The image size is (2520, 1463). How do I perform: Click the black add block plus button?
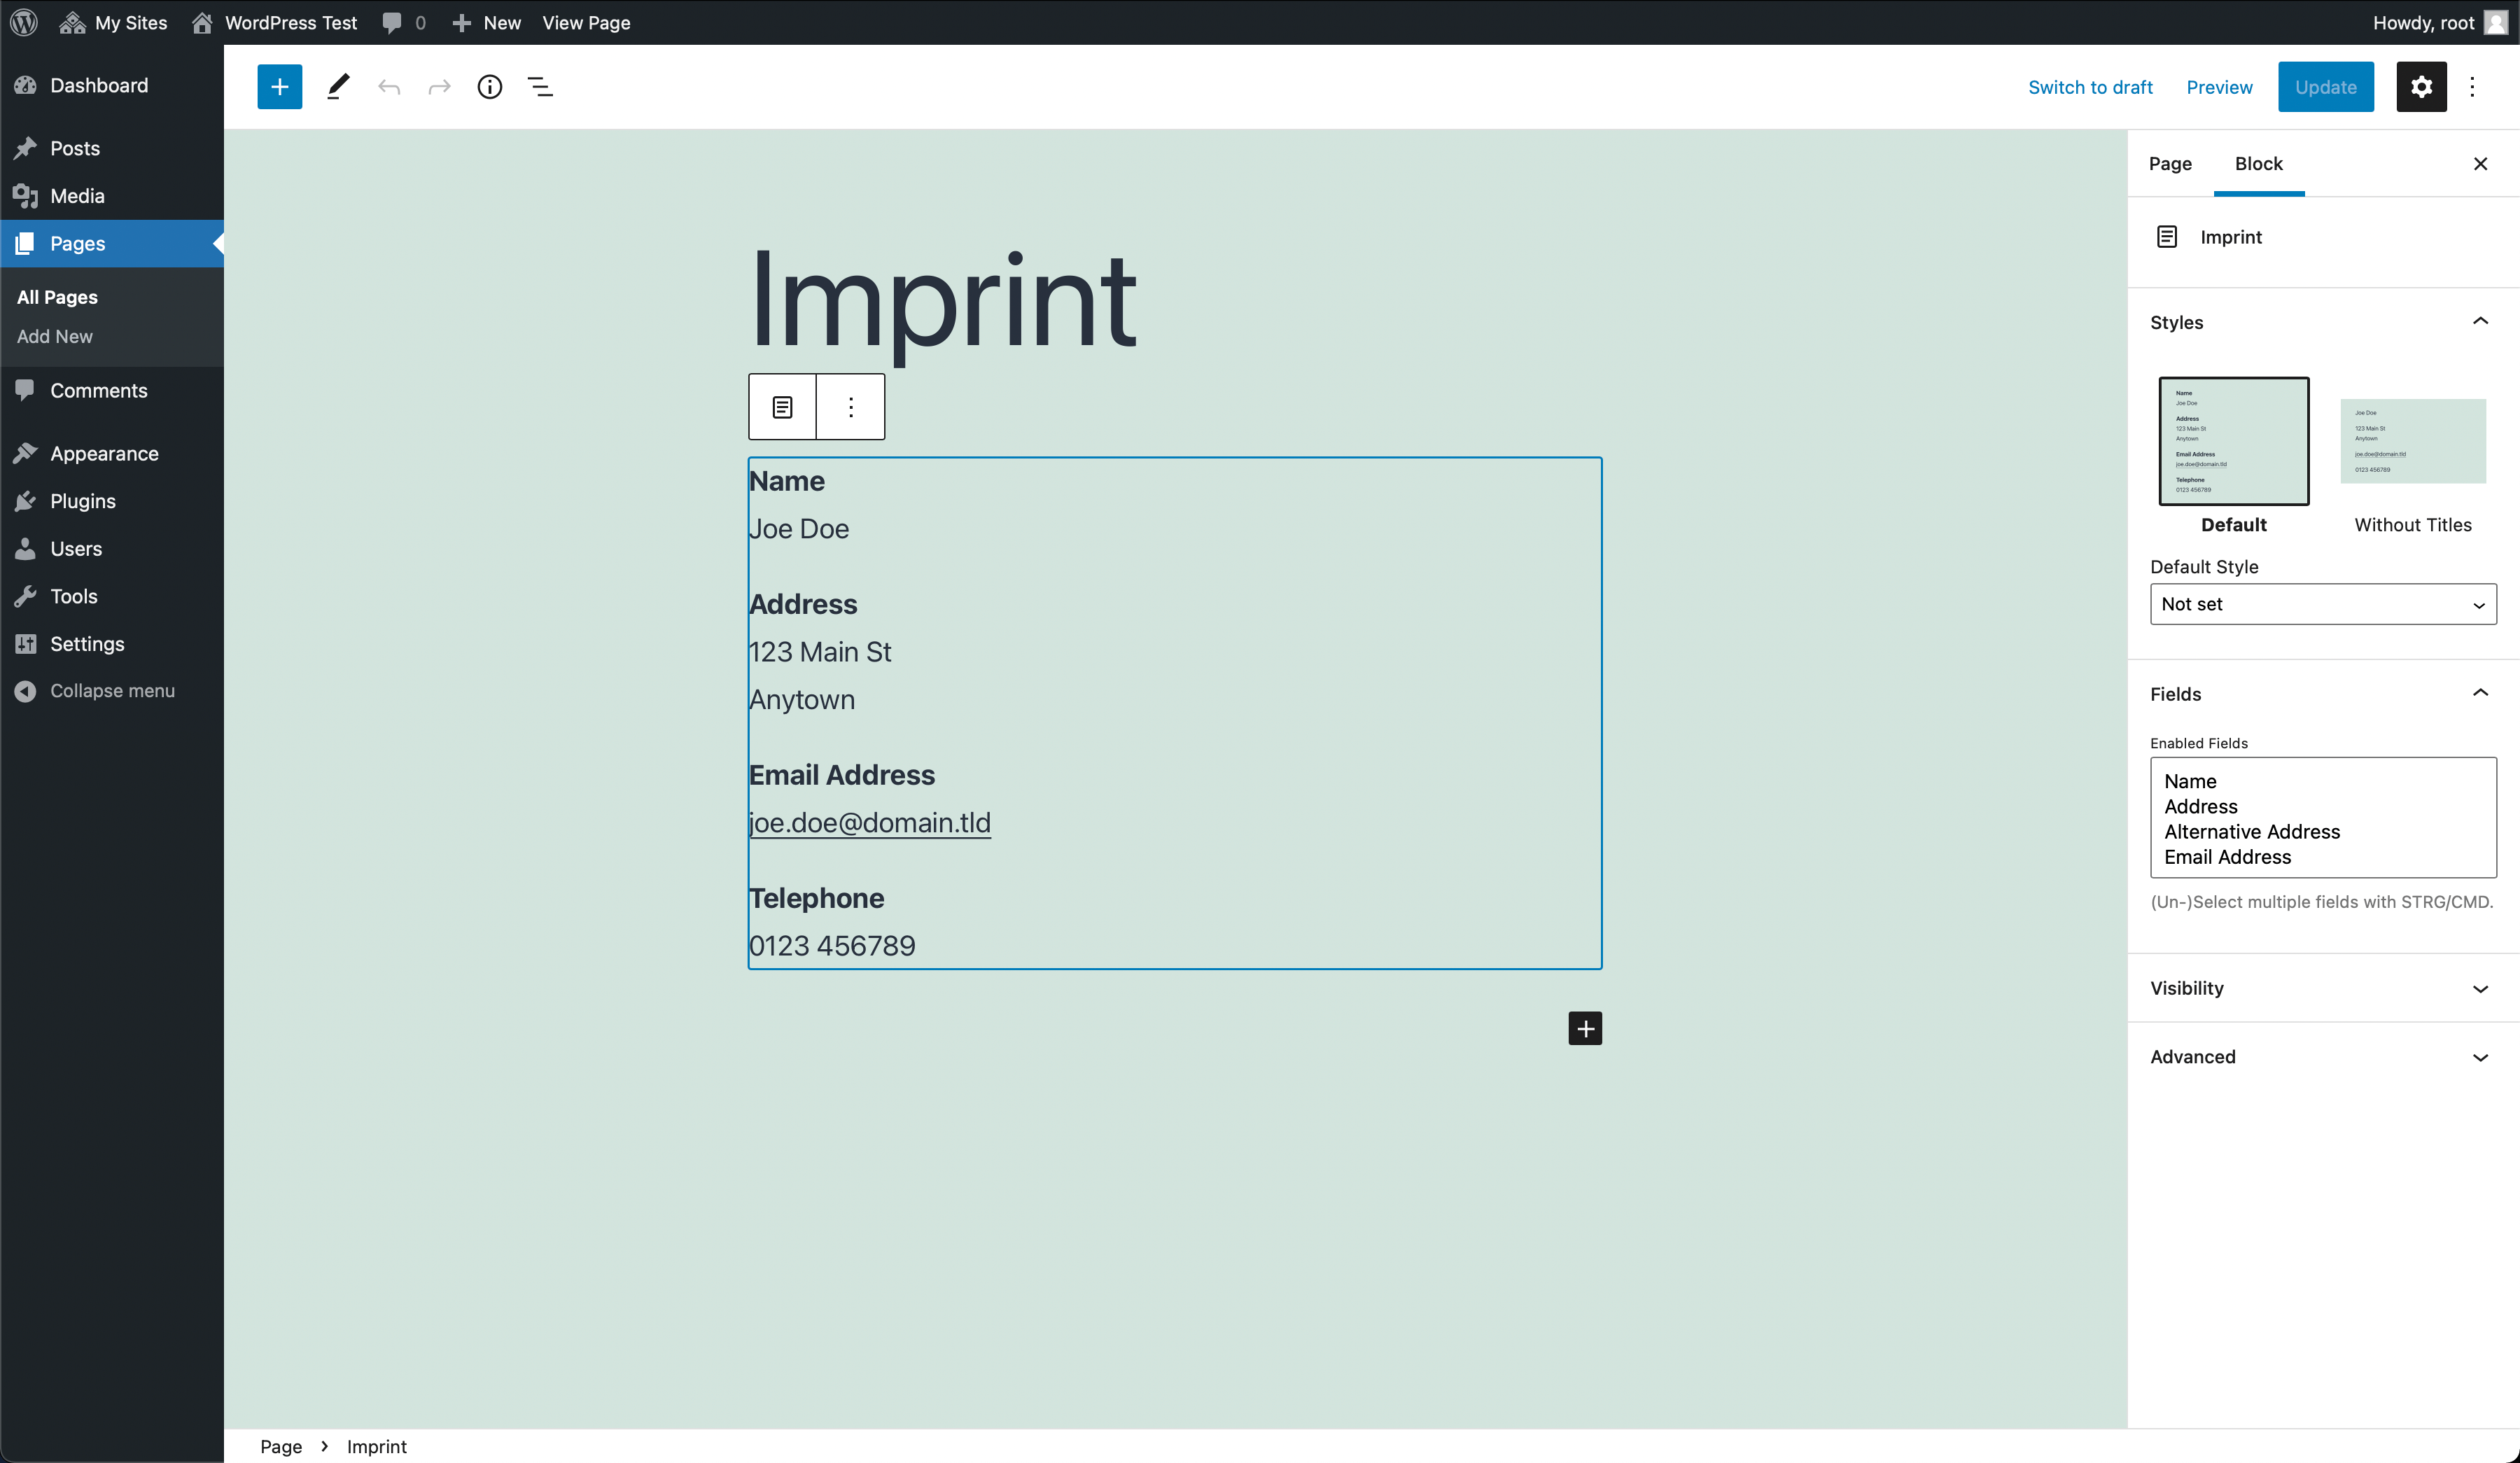pyautogui.click(x=1585, y=1028)
